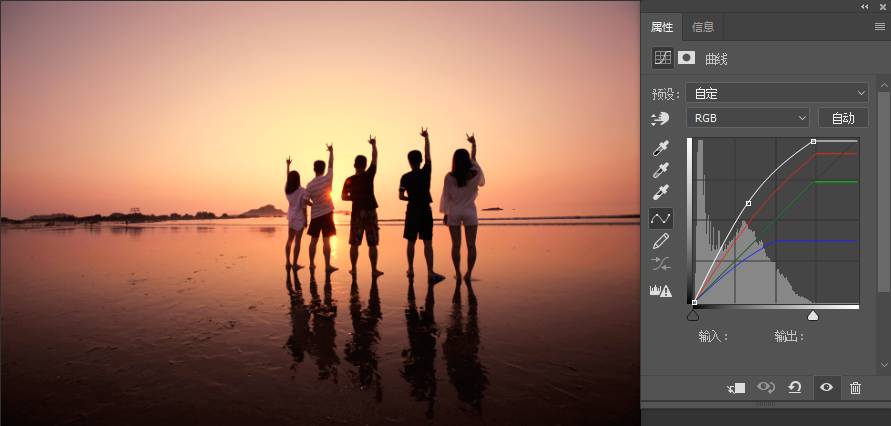Select the gray point eyedropper
The image size is (891, 426).
(661, 170)
